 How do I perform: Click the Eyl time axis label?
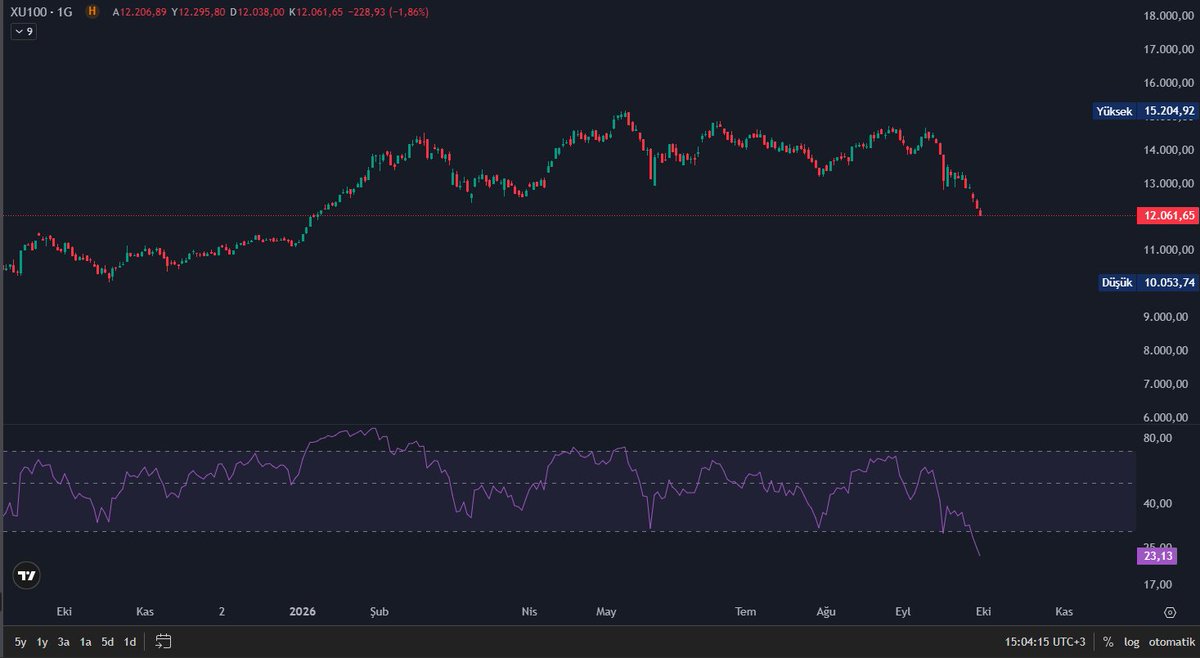pyautogui.click(x=904, y=611)
